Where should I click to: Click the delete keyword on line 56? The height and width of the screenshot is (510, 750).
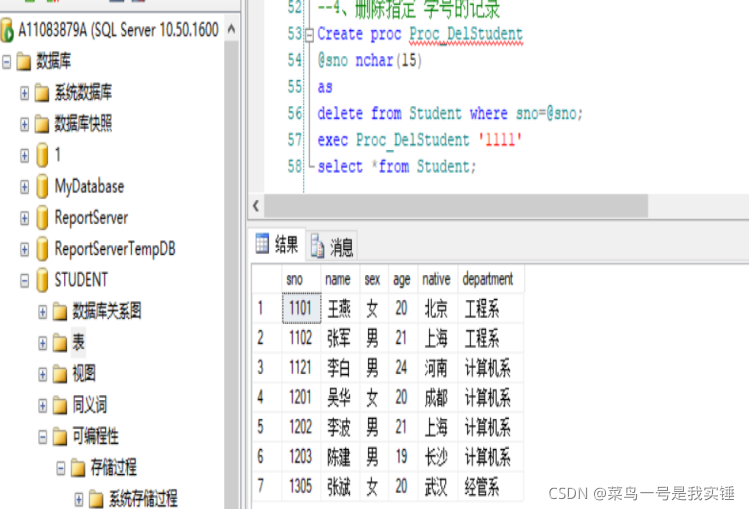pos(340,114)
